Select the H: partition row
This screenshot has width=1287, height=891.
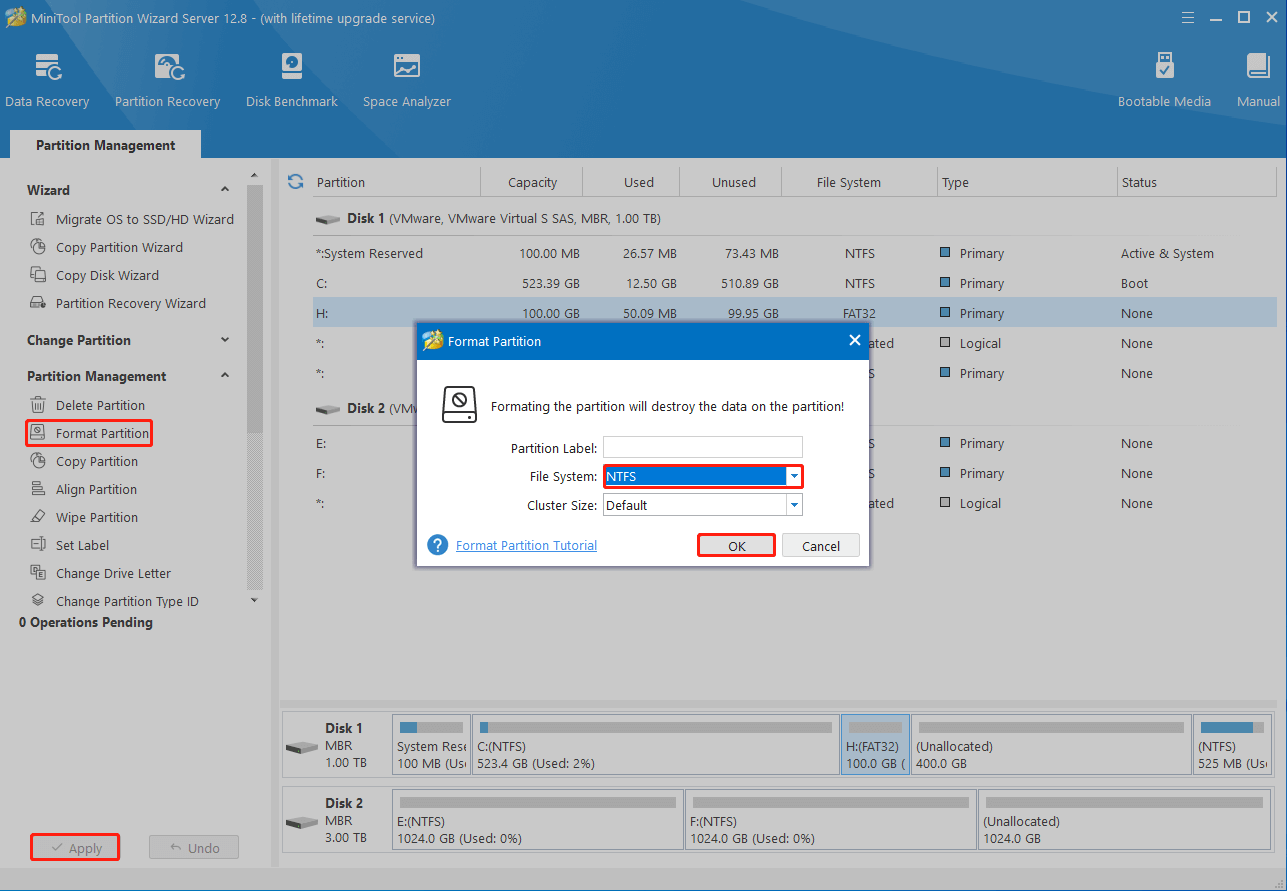(x=794, y=313)
